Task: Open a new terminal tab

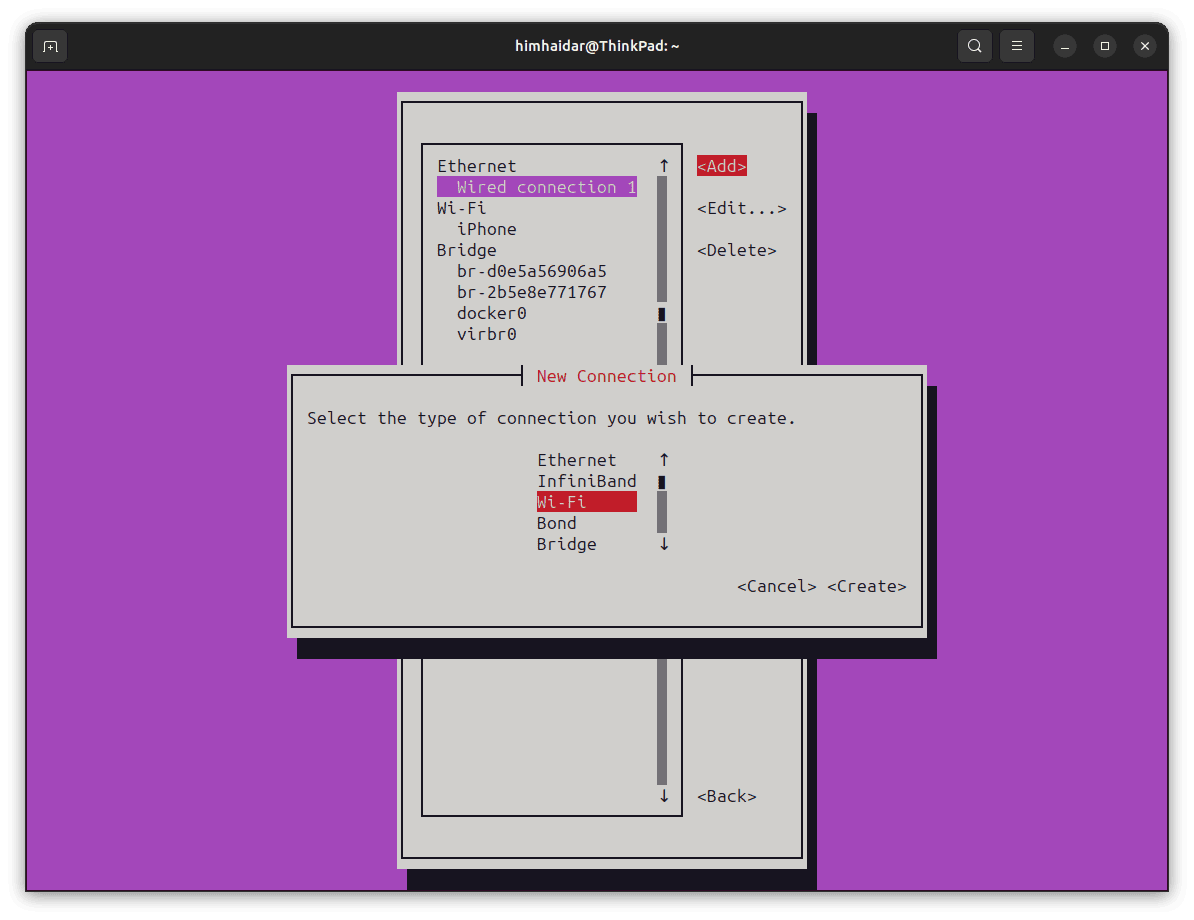Action: (49, 45)
